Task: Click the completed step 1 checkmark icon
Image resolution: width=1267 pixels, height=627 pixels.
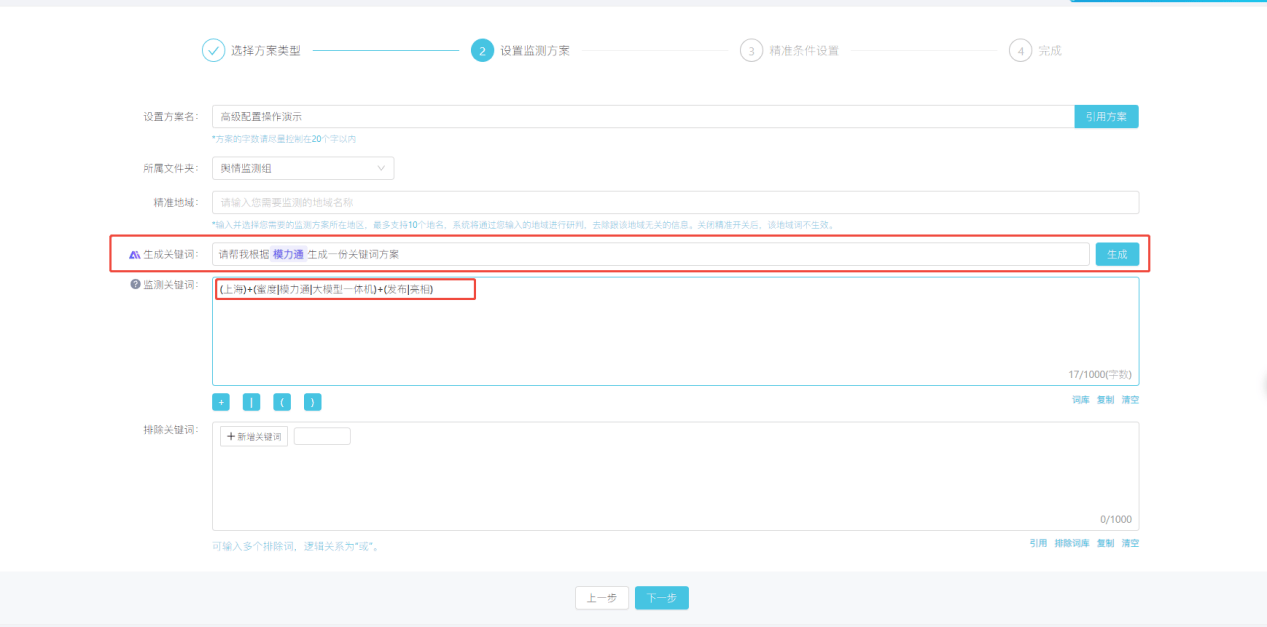Action: click(213, 51)
